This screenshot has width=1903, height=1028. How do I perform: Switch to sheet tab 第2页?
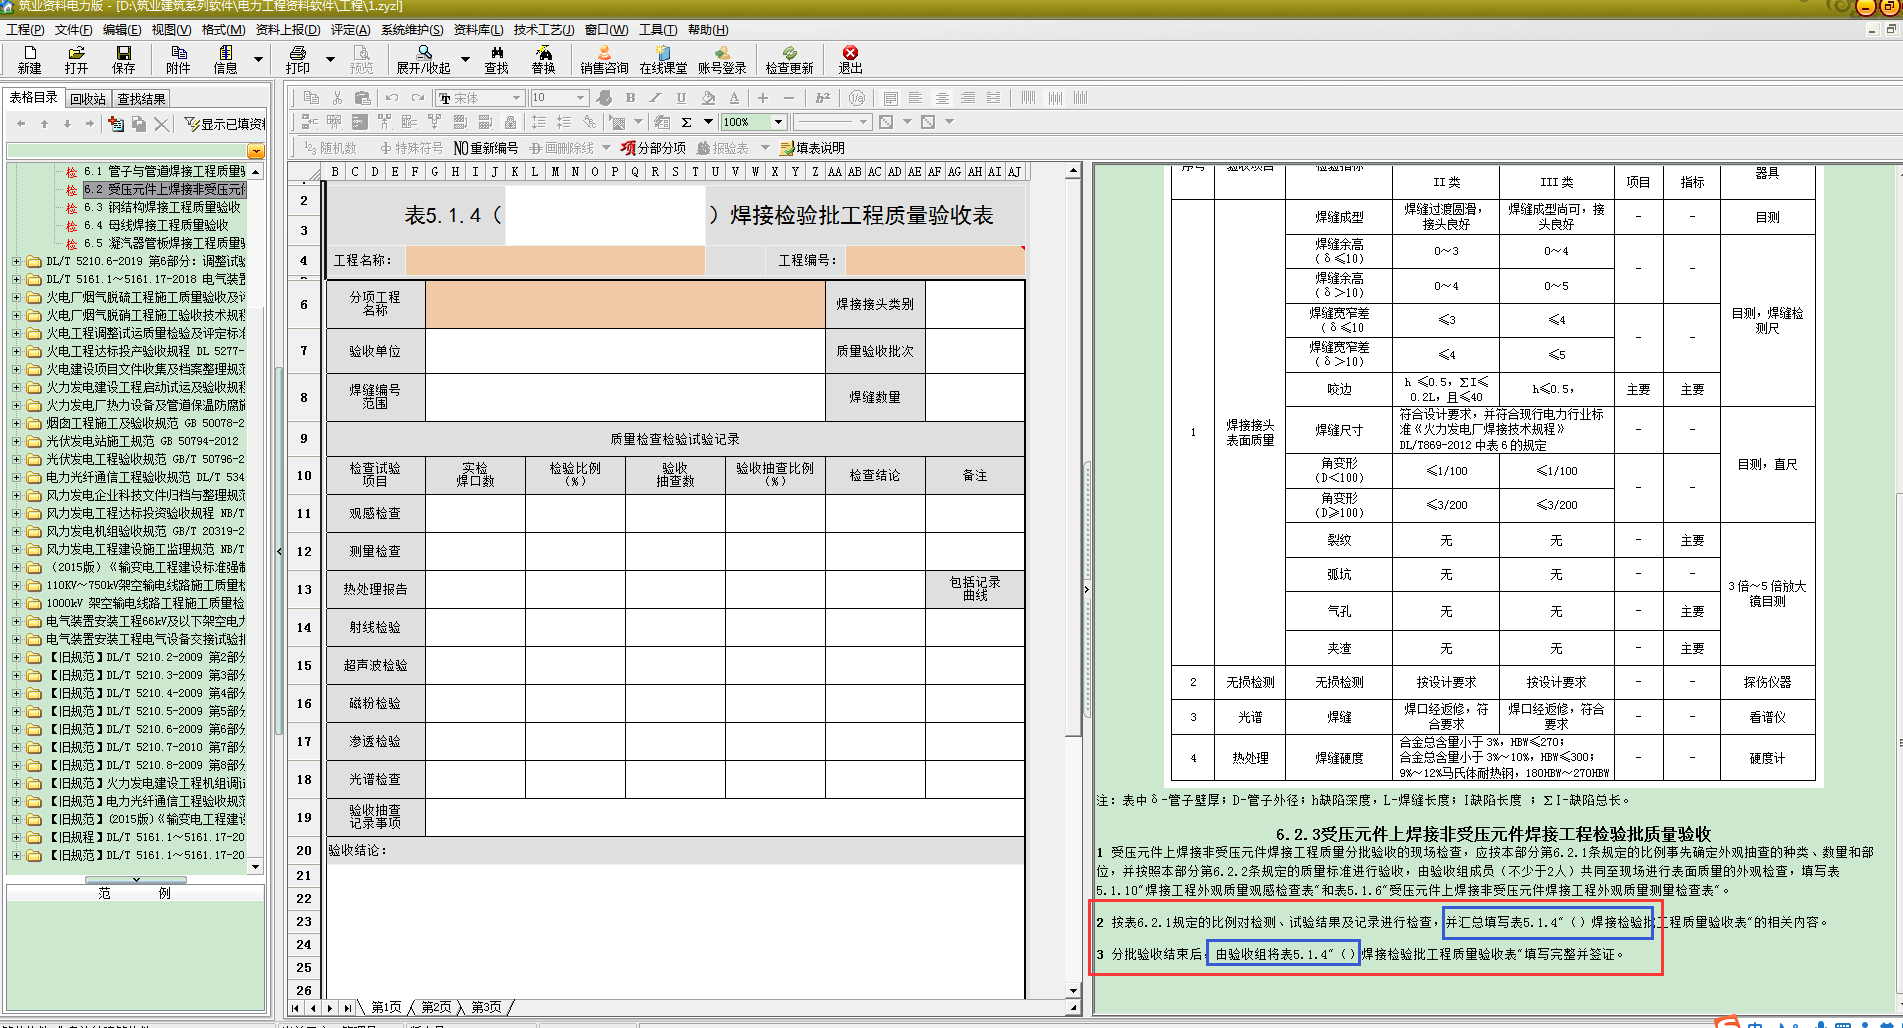(436, 1007)
